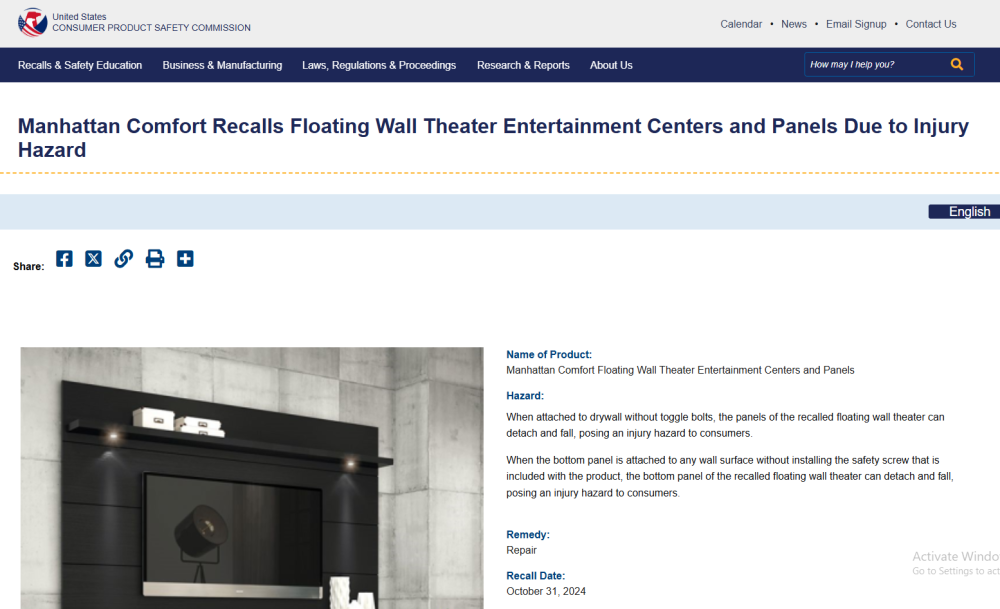The width and height of the screenshot is (1000, 609).
Task: Type in the 'How may I help you?' field
Action: pyautogui.click(x=873, y=65)
